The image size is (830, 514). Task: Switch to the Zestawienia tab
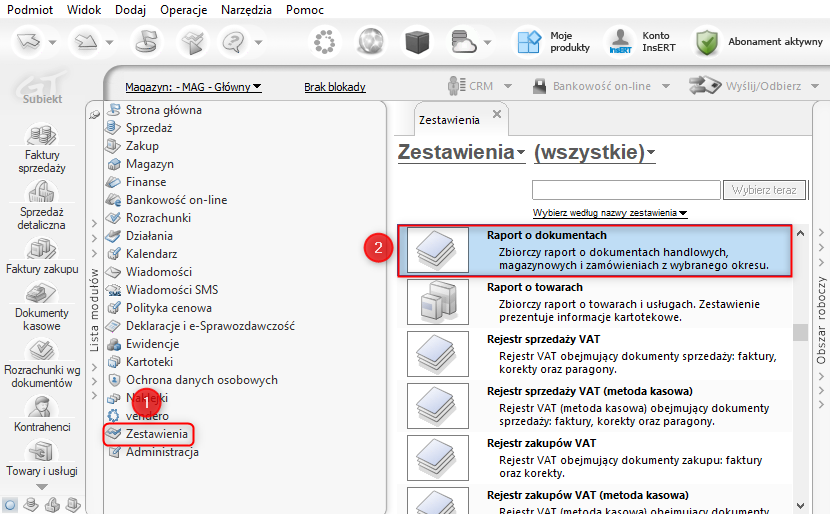(449, 120)
